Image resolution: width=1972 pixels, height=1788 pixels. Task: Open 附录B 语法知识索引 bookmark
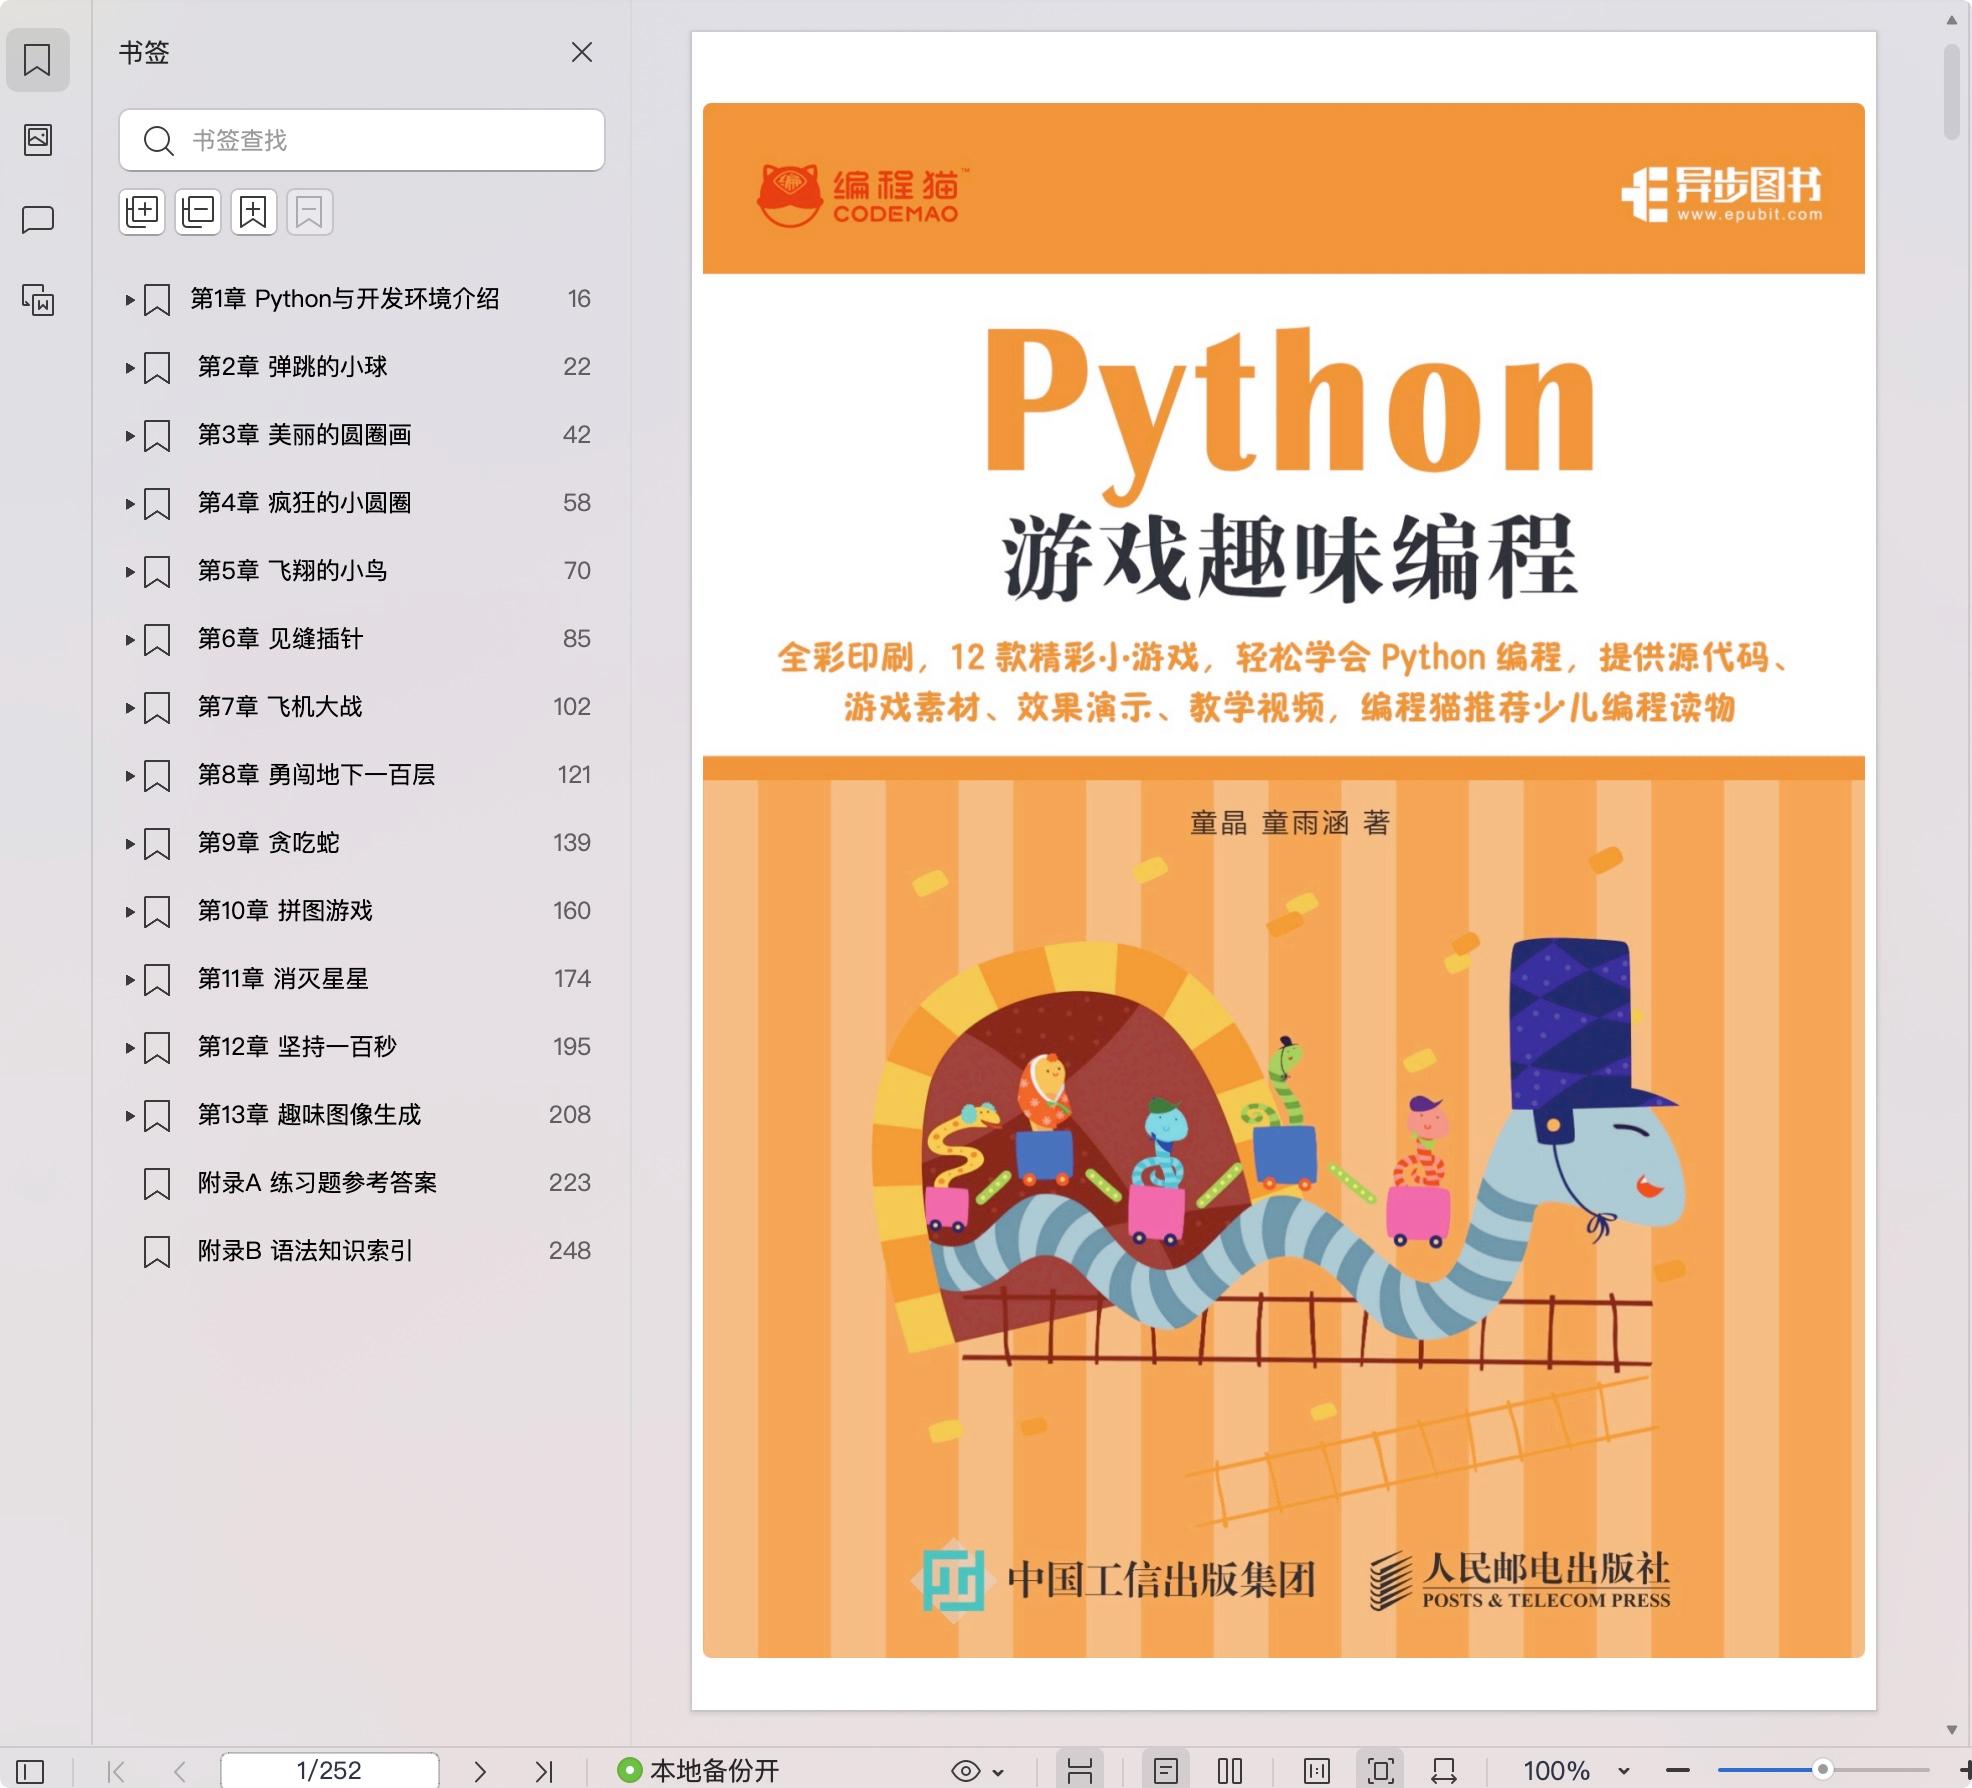(x=305, y=1251)
